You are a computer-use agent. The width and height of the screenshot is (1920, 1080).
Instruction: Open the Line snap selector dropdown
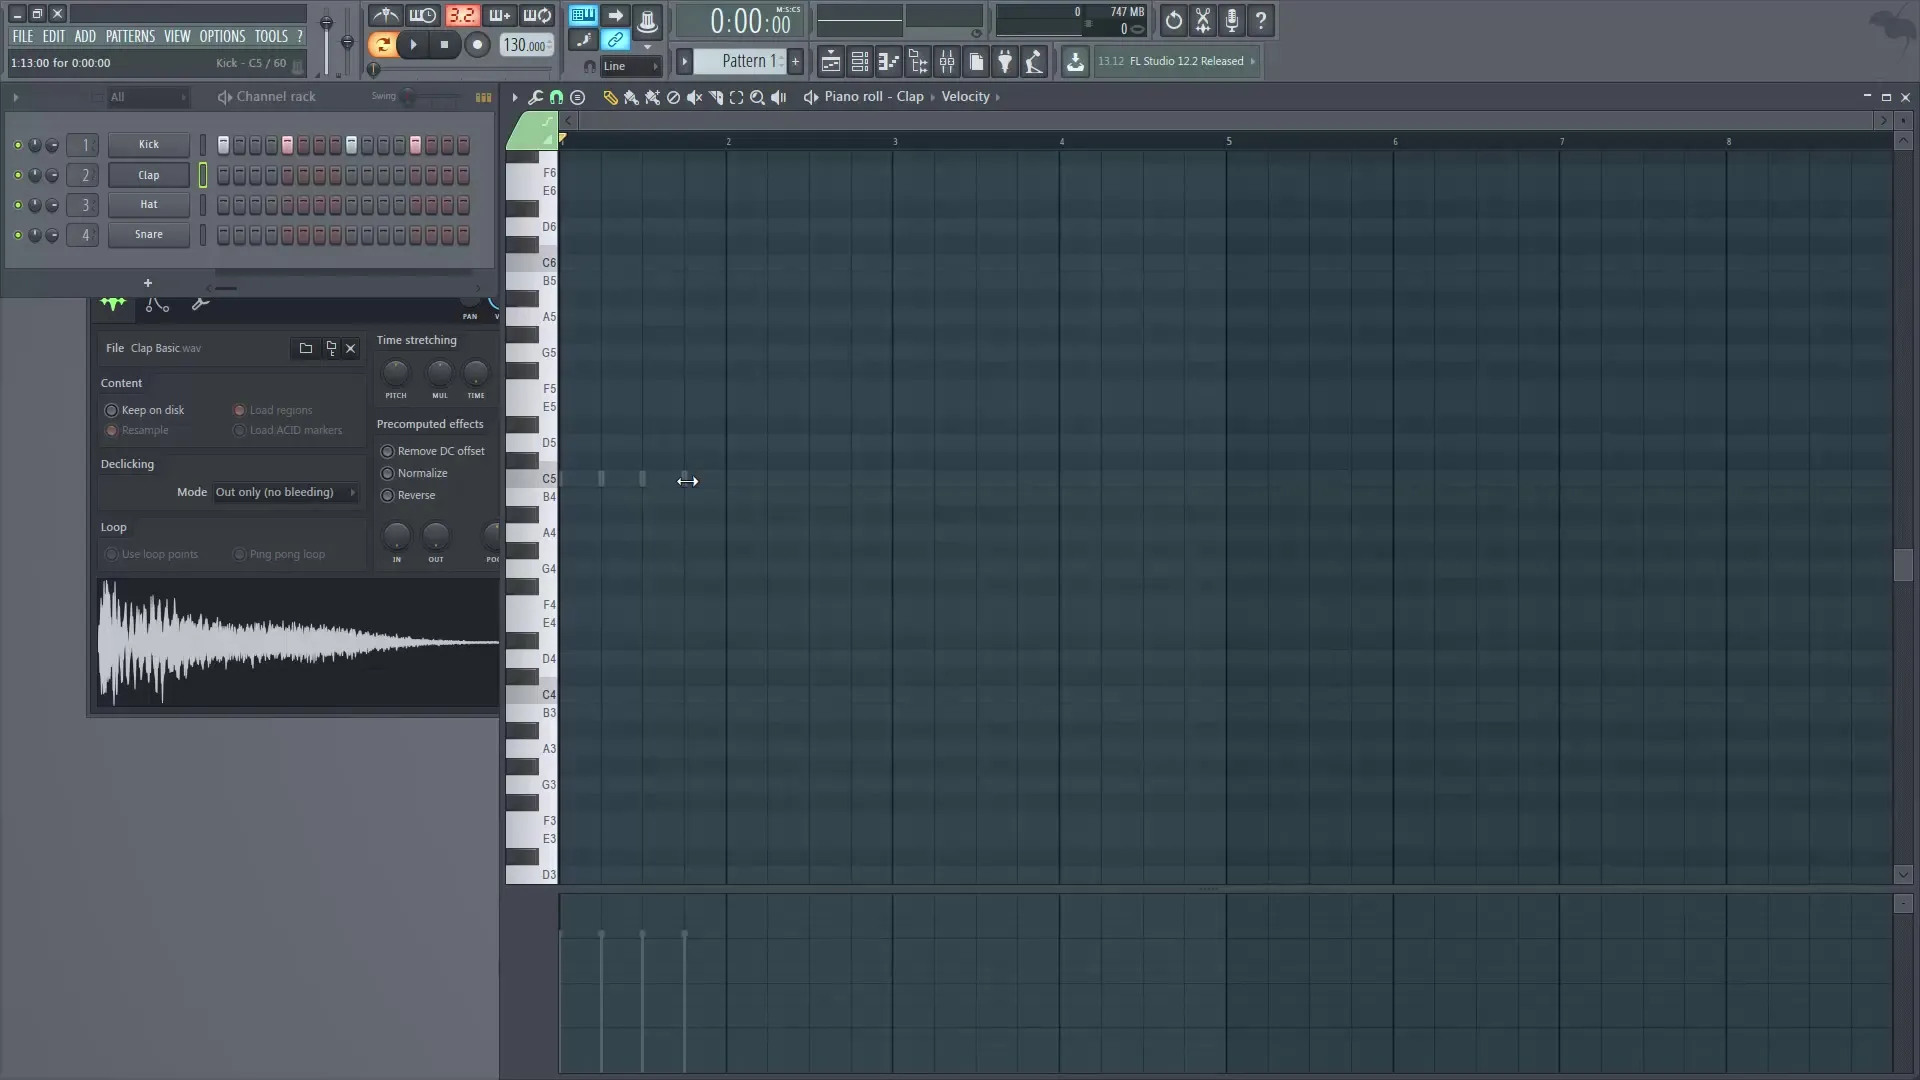coord(630,66)
